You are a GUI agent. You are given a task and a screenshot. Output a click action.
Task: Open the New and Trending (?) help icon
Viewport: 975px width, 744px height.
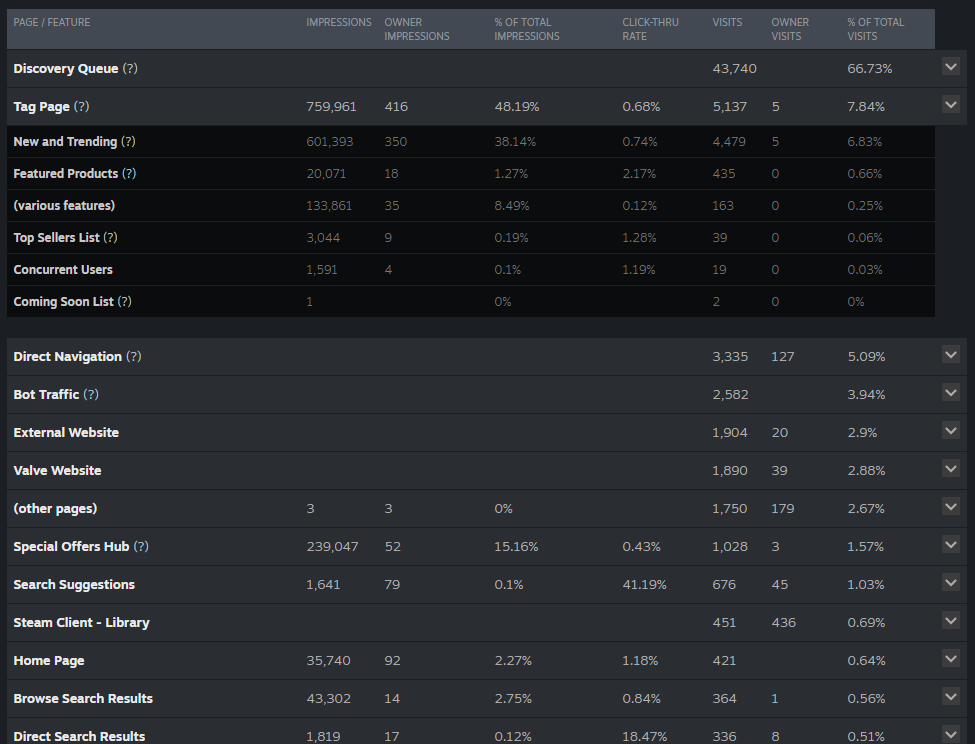128,142
